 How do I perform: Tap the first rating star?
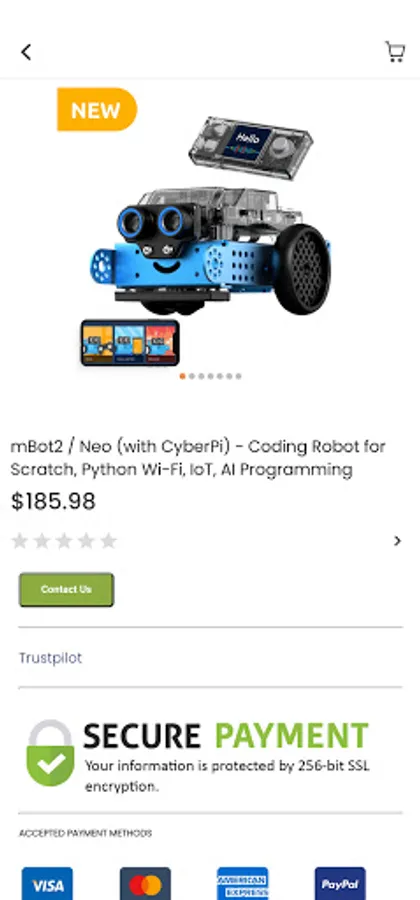(20, 541)
